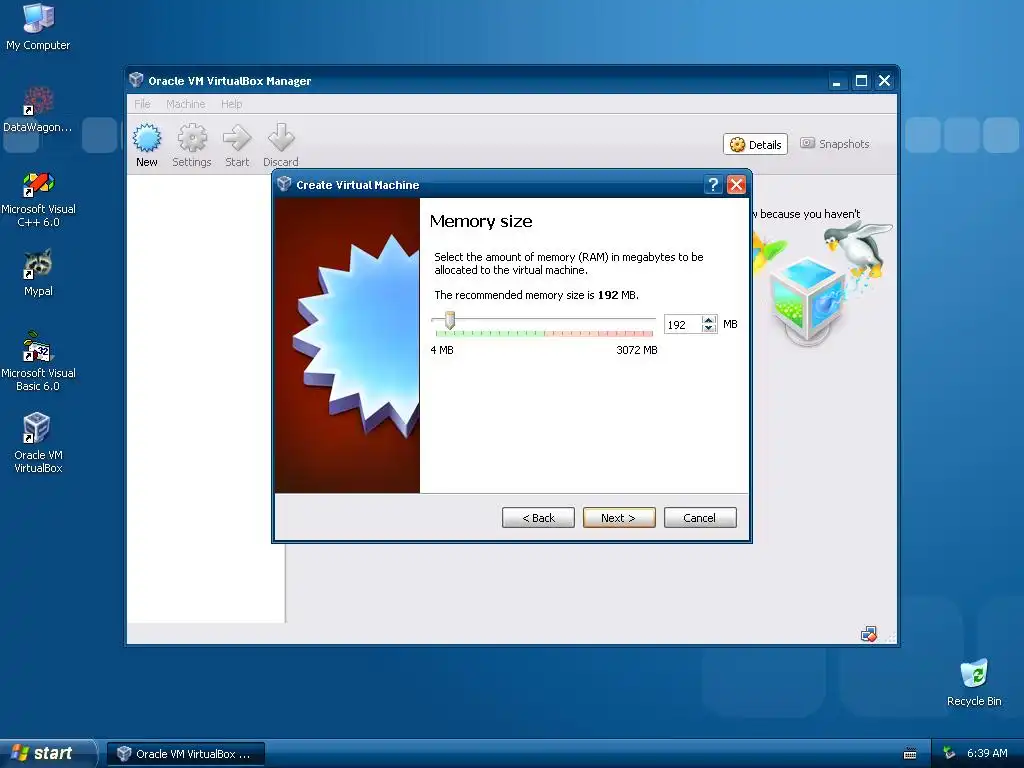The width and height of the screenshot is (1024, 768).
Task: Decrease memory with the down spinner arrow
Action: click(x=709, y=328)
